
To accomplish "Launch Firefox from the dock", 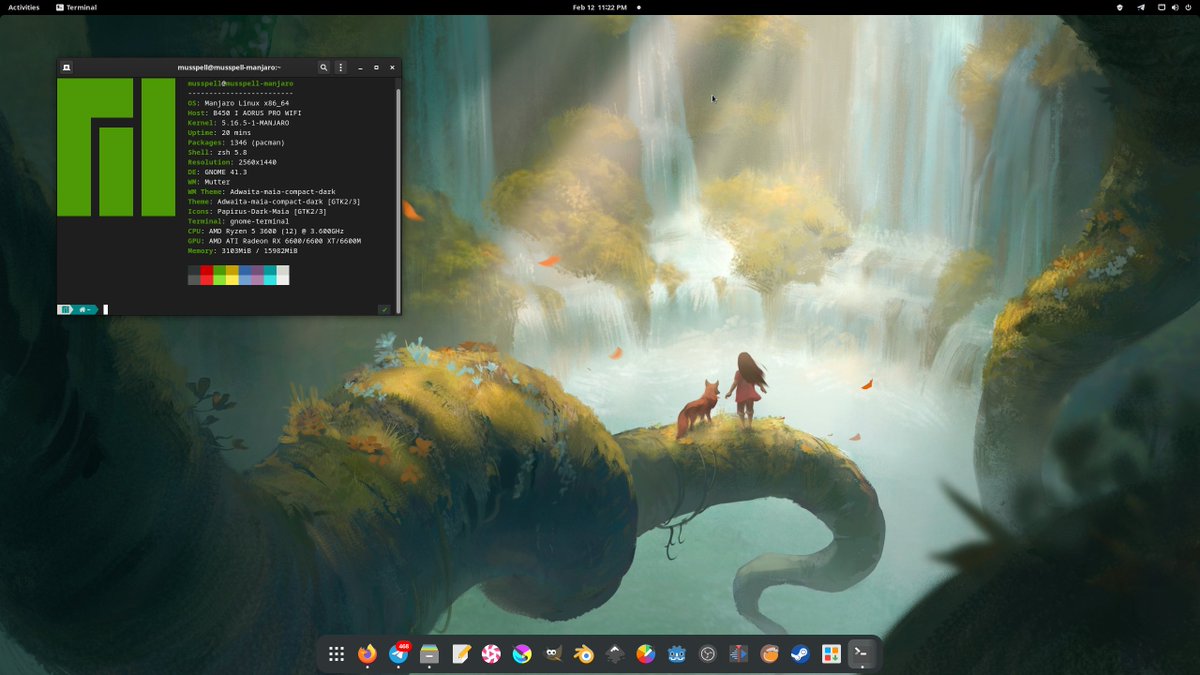I will click(367, 654).
